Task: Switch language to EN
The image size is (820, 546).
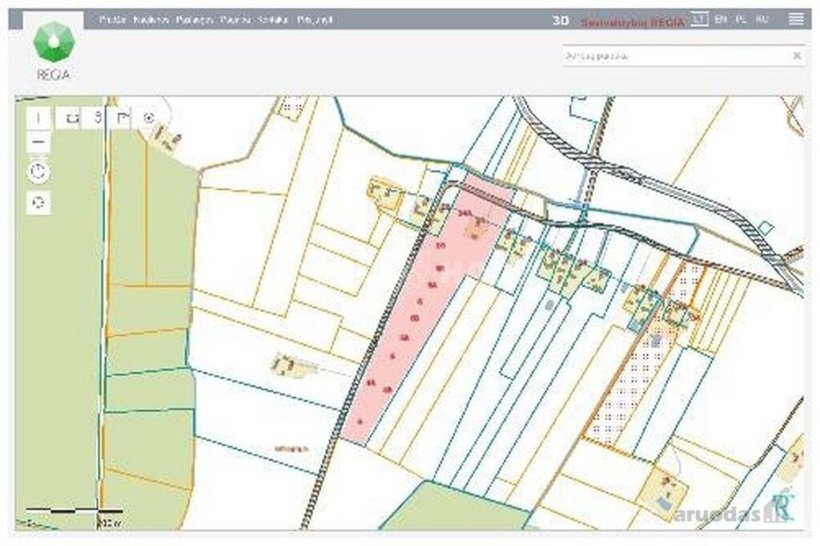Action: [721, 19]
